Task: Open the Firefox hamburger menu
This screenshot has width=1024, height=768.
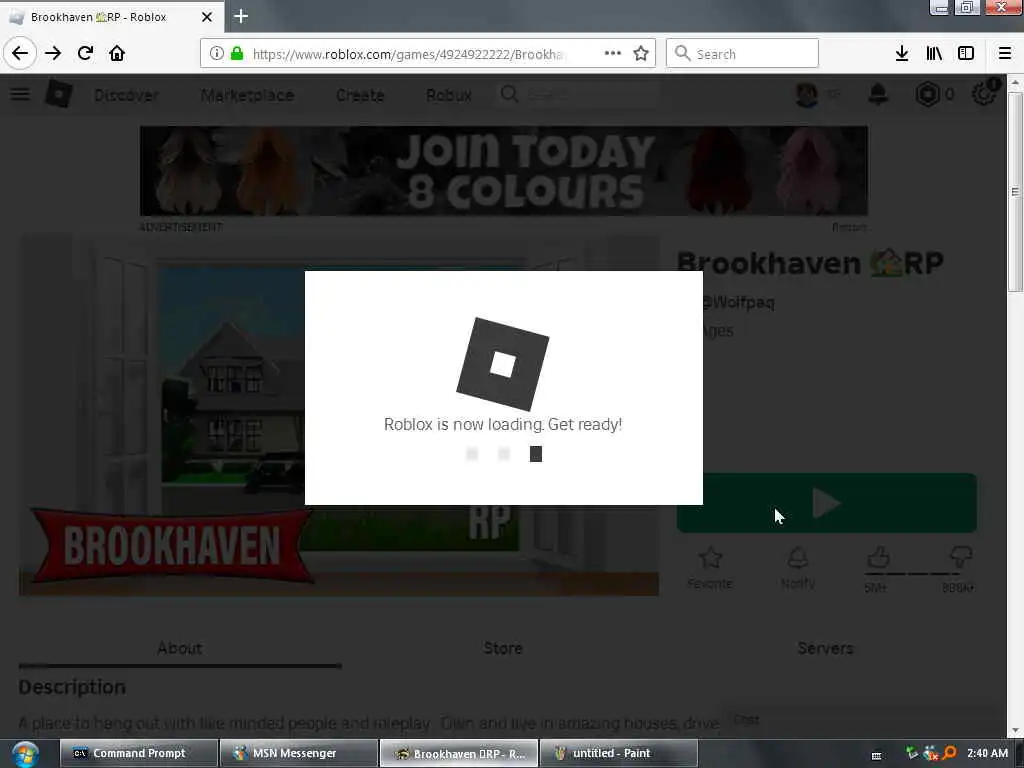Action: pyautogui.click(x=1005, y=53)
